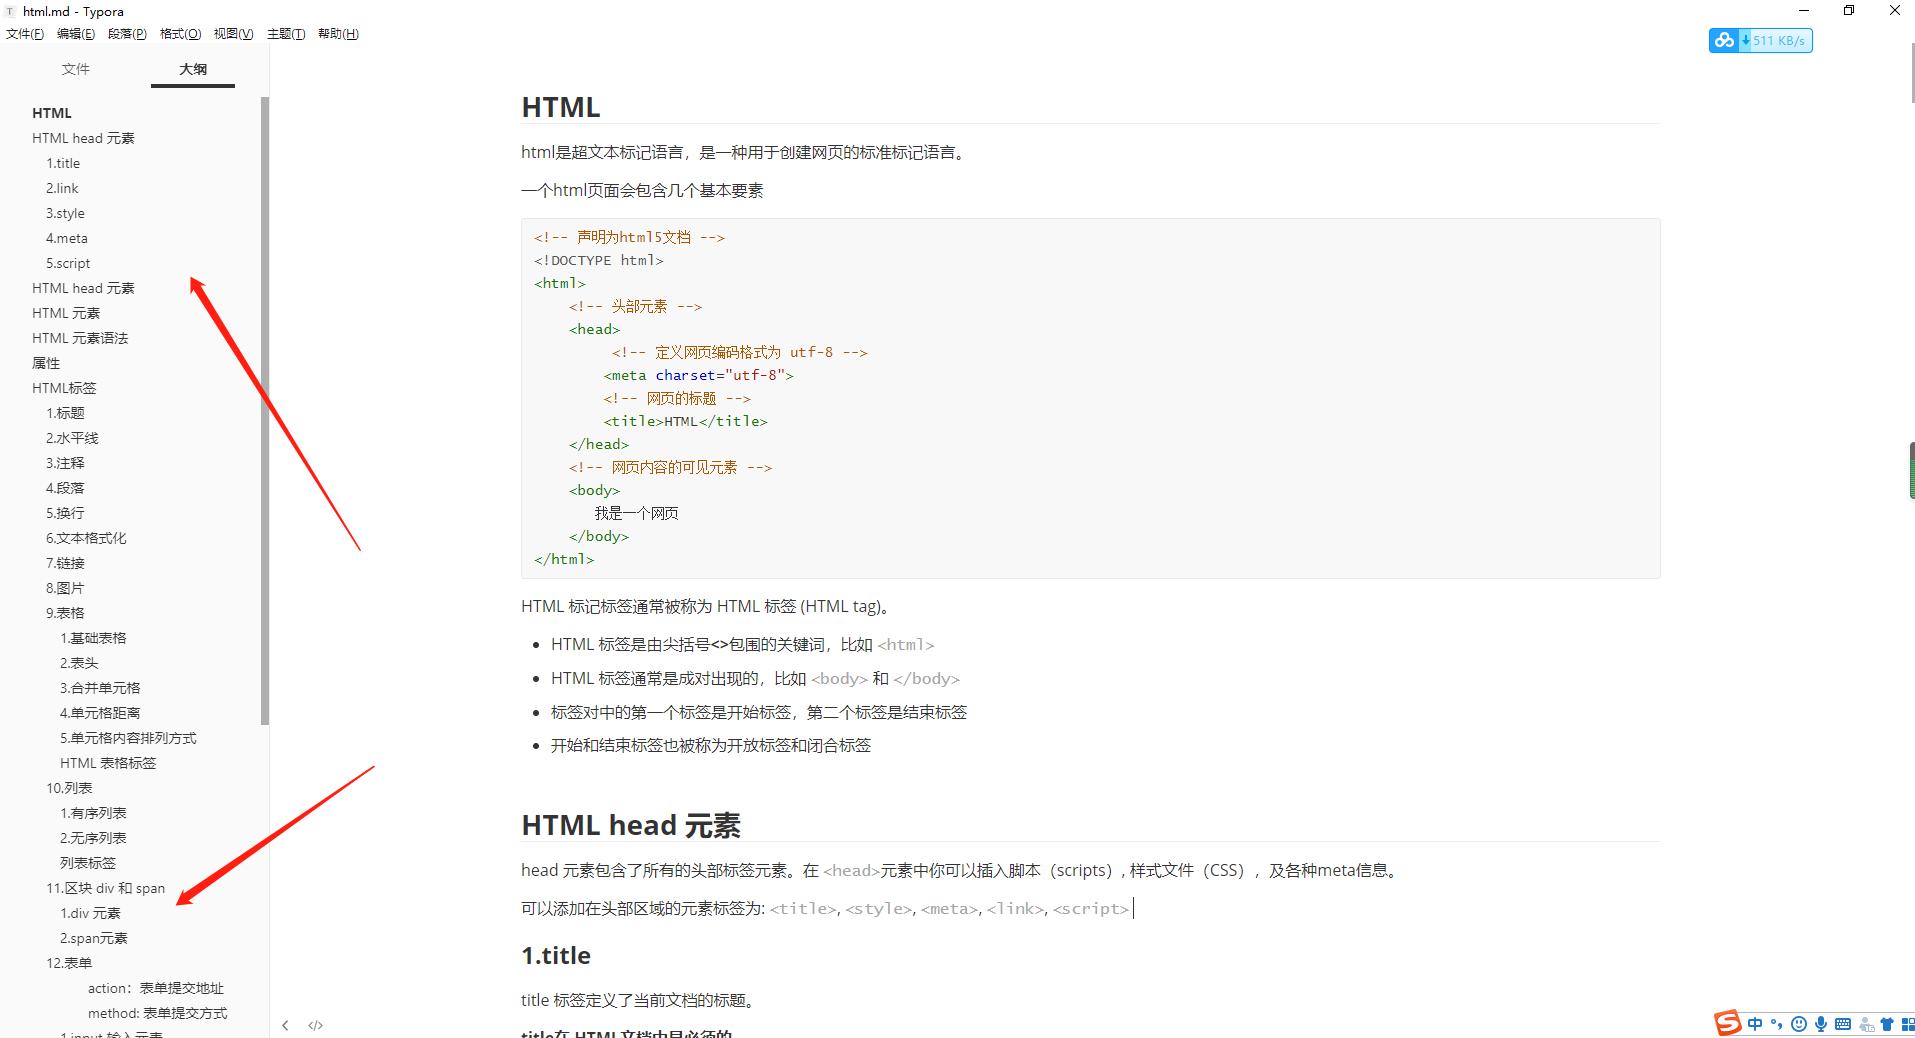Click the Sogou user account icon
Screen dimensions: 1915x1038
coord(1865,1024)
